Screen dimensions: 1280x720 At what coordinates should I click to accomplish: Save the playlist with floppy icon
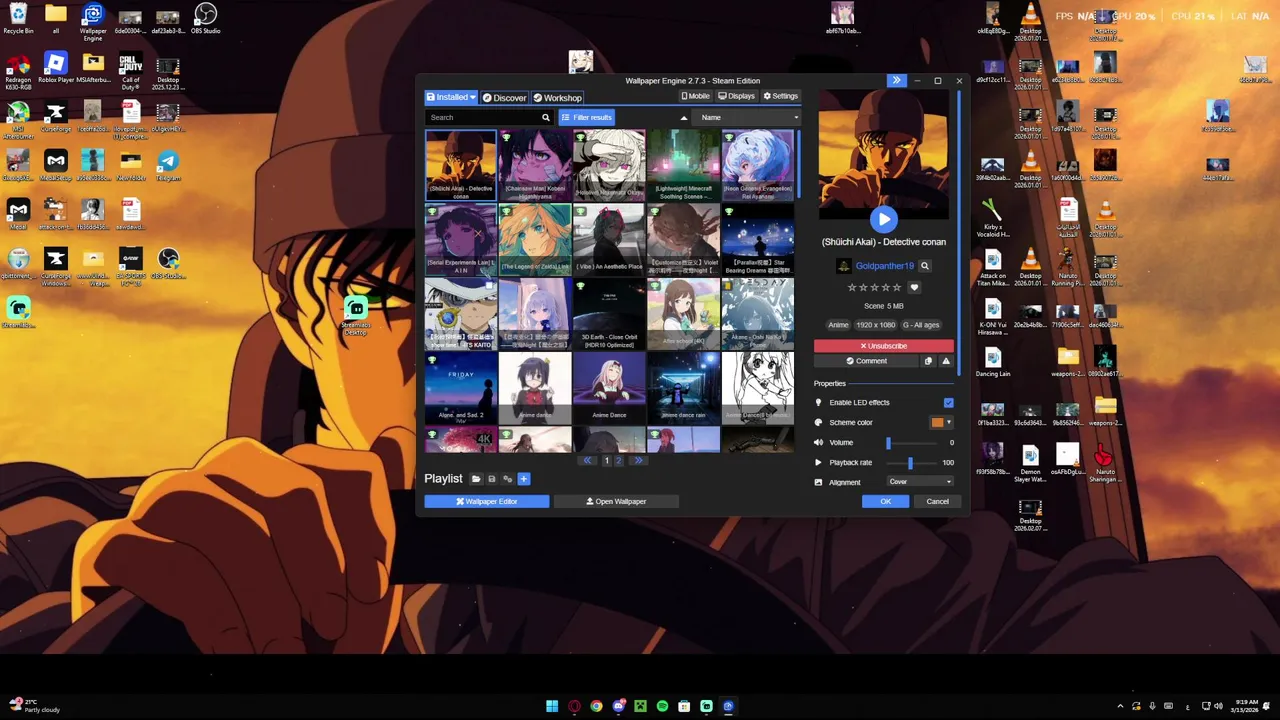[492, 479]
